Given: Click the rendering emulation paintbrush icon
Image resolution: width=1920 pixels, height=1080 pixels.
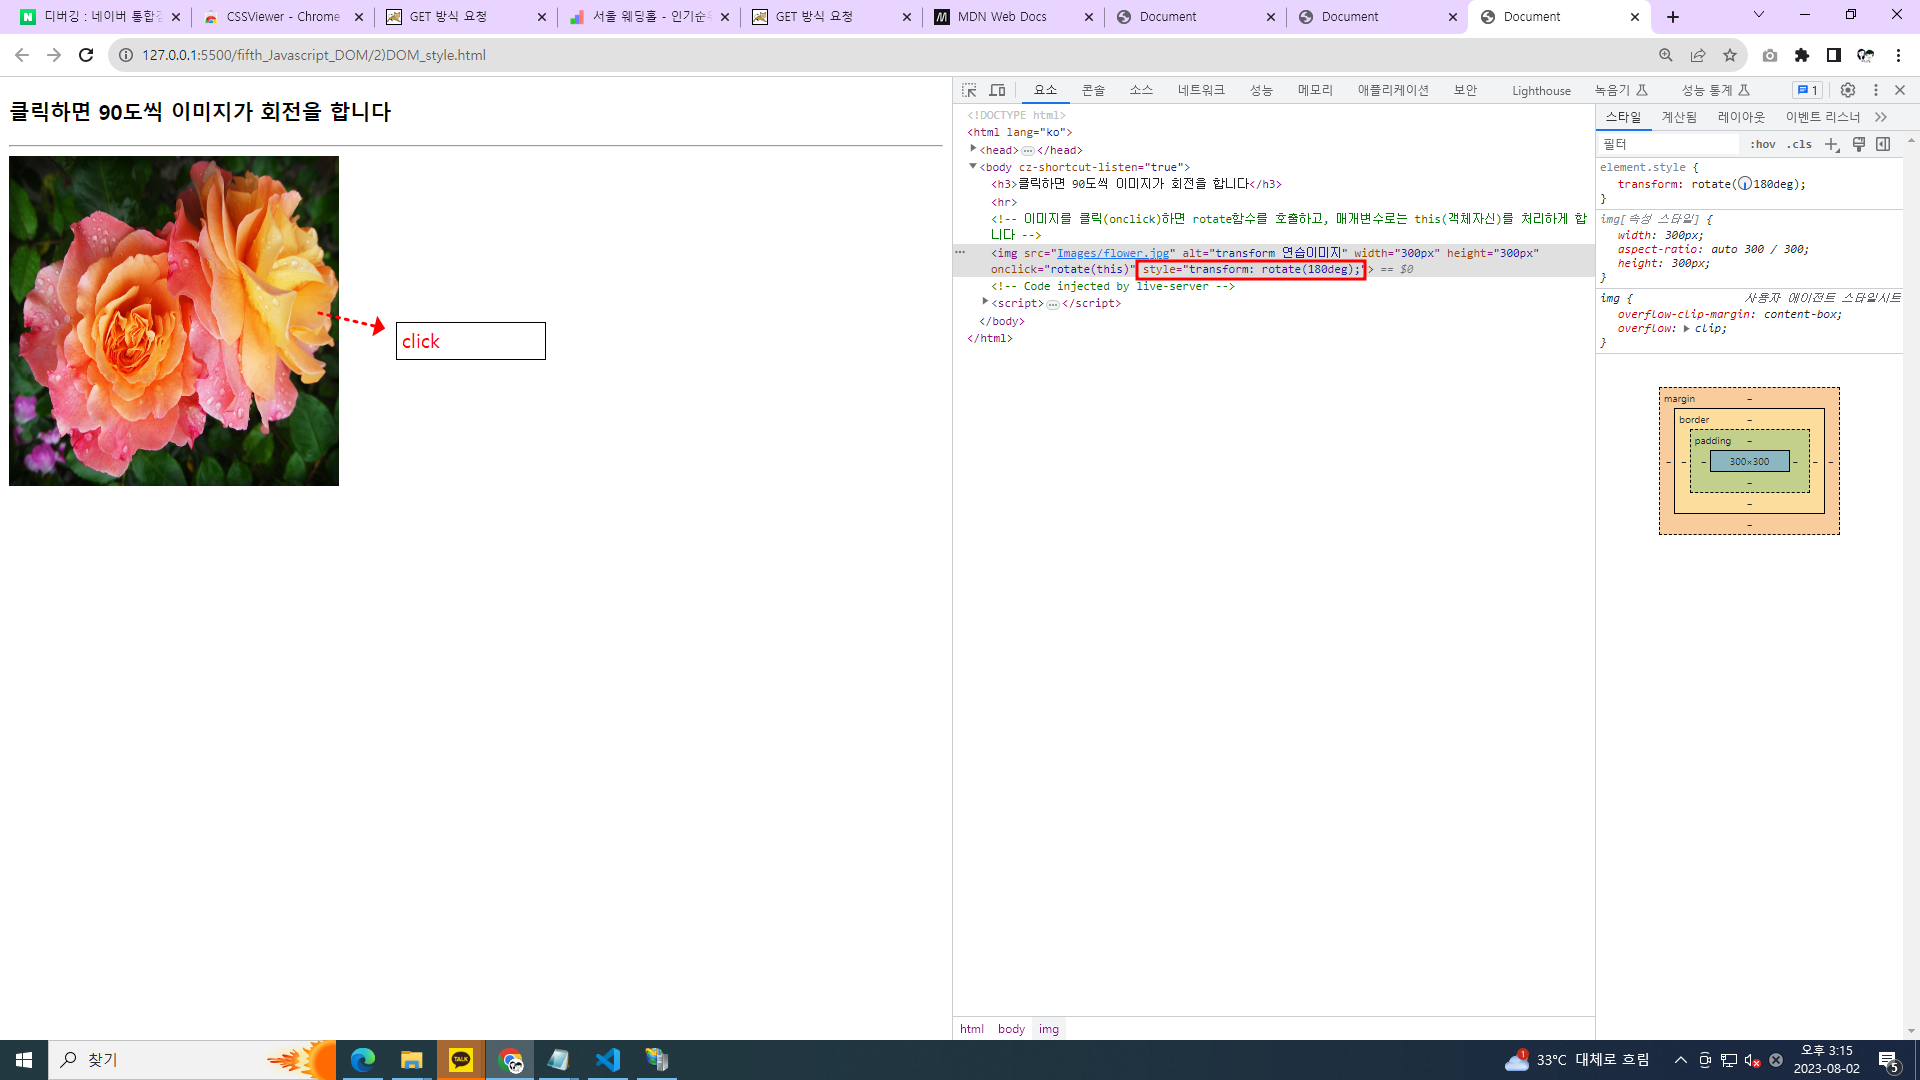Looking at the screenshot, I should pos(1859,145).
